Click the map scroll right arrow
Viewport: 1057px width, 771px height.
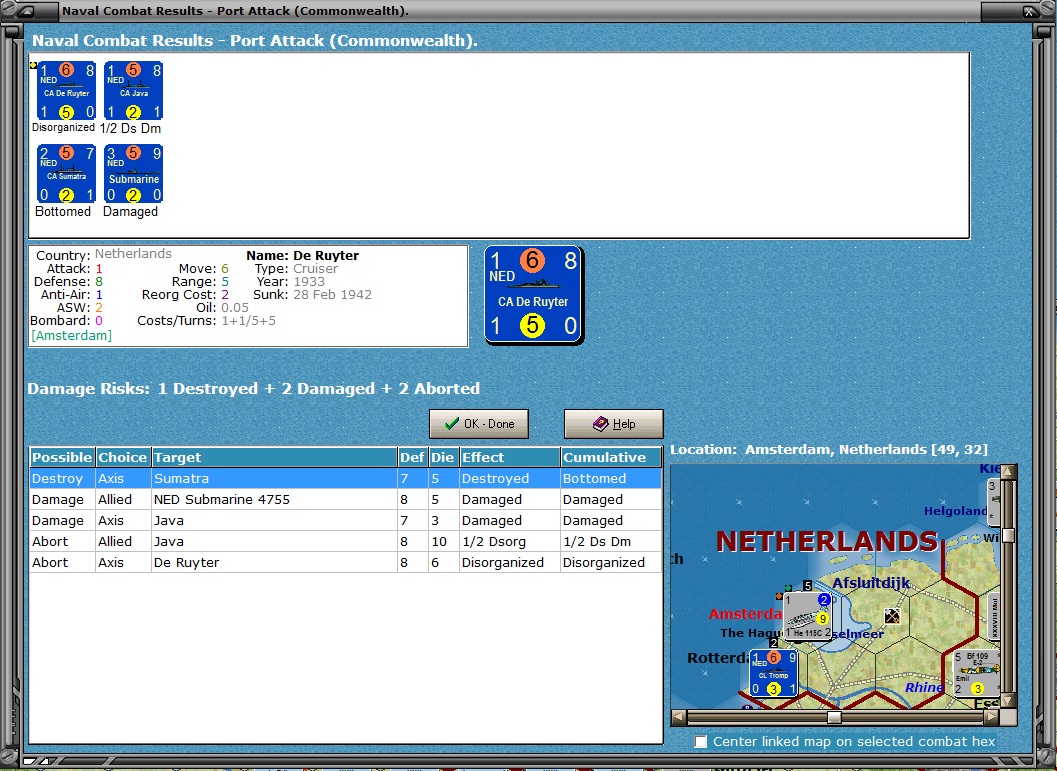[992, 717]
